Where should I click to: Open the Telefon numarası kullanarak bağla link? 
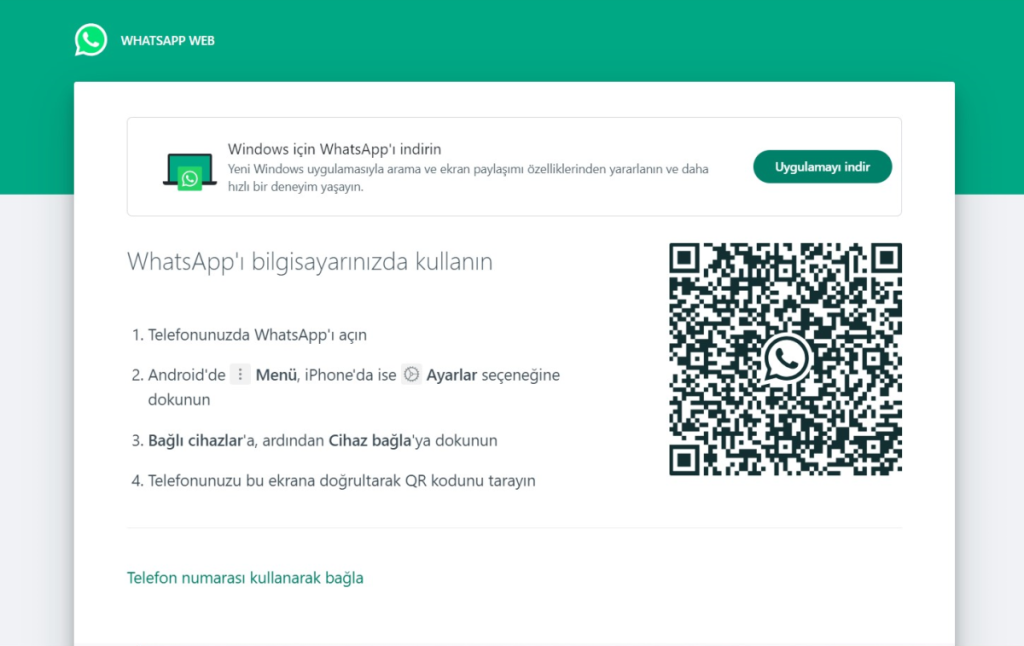pos(245,578)
